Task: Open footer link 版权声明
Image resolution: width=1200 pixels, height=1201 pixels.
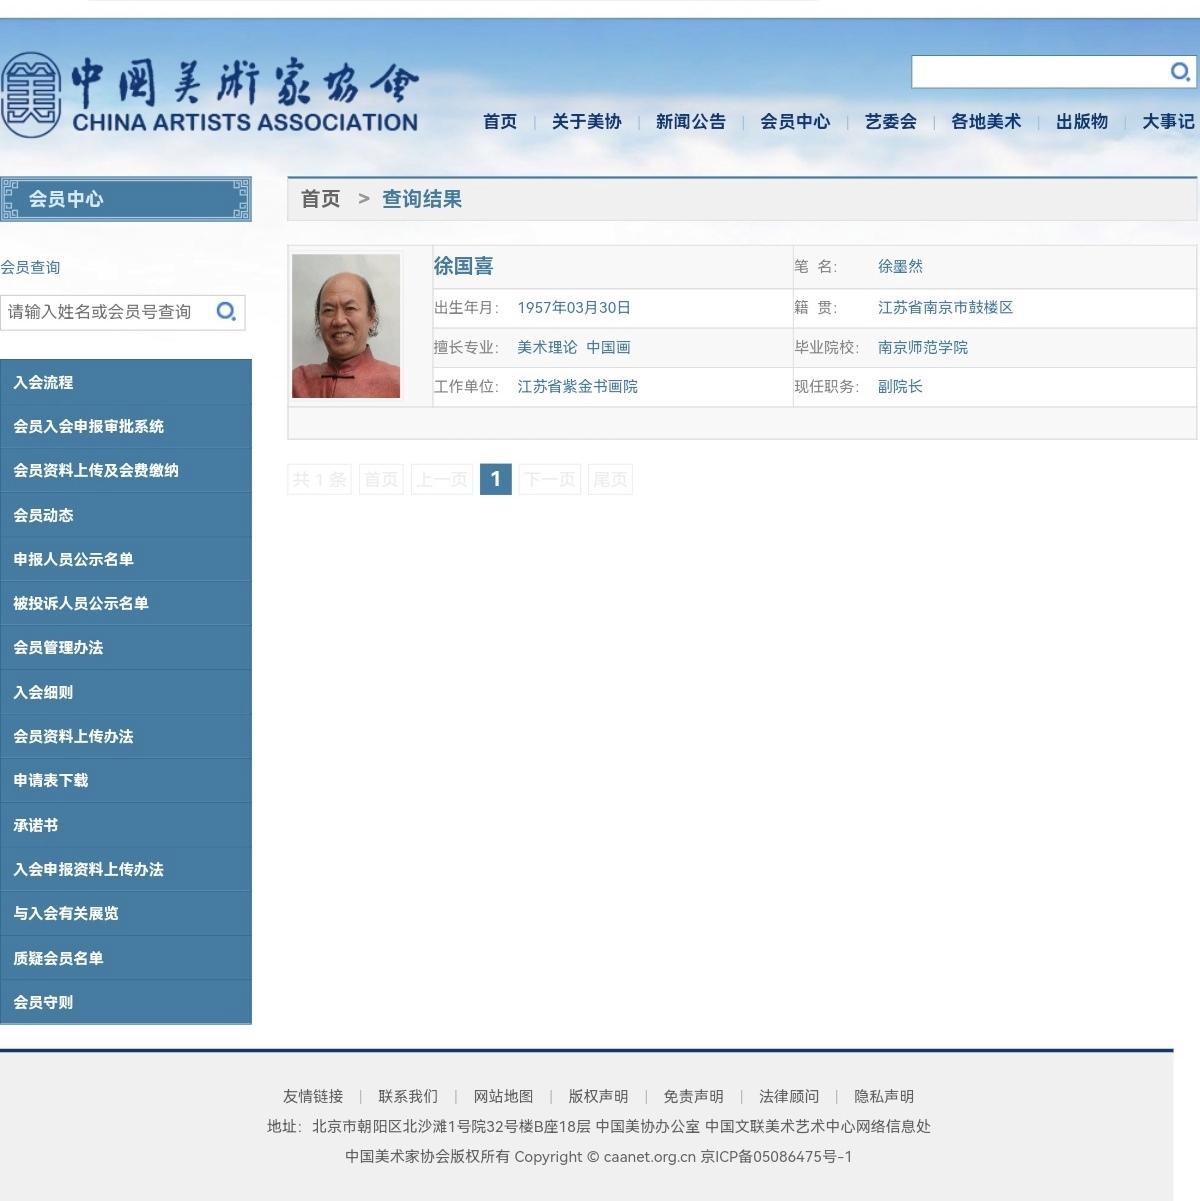Action: tap(598, 1096)
